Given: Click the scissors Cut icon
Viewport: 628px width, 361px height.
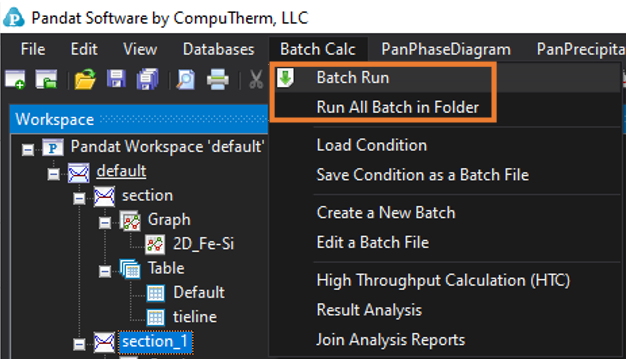Looking at the screenshot, I should 256,79.
